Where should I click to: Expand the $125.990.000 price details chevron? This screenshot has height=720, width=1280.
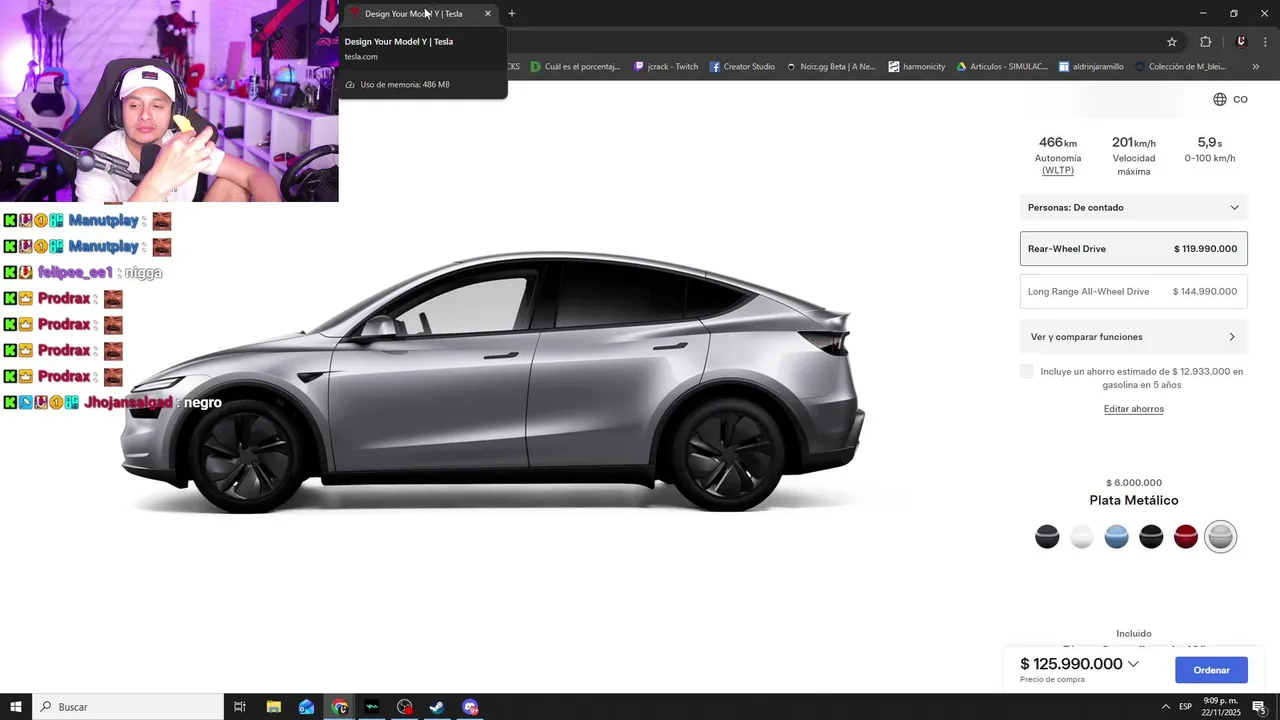(1133, 664)
